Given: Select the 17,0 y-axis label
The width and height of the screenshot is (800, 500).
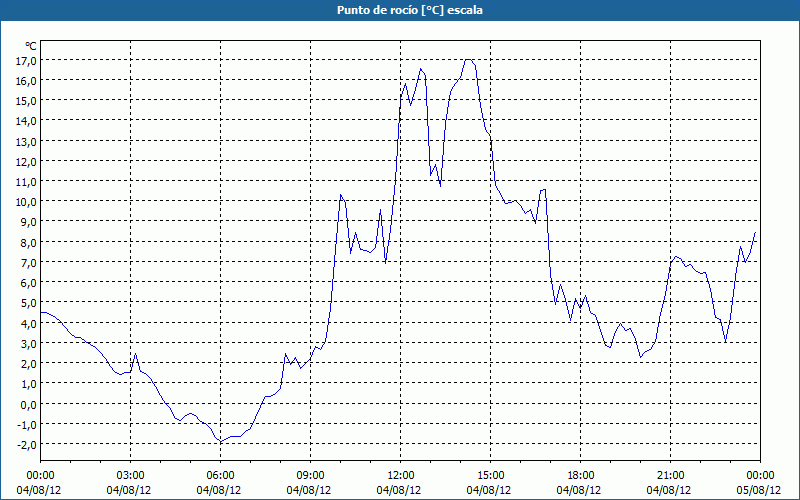Looking at the screenshot, I should 26,60.
